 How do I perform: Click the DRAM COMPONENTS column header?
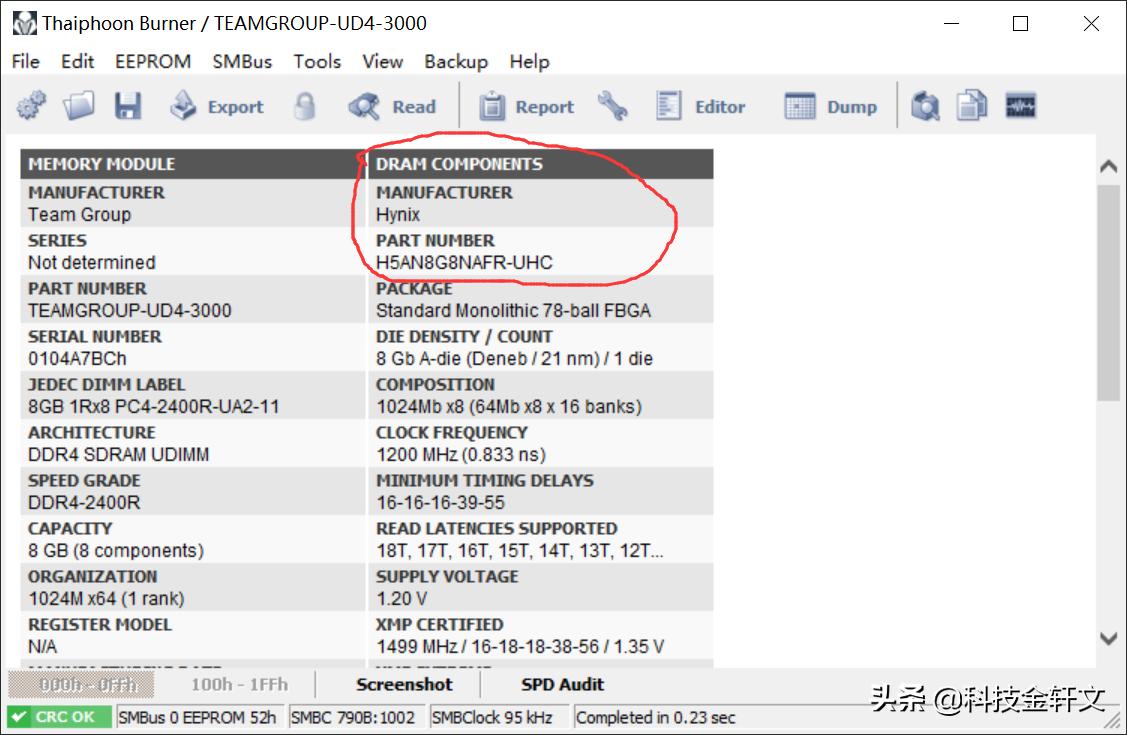click(540, 164)
